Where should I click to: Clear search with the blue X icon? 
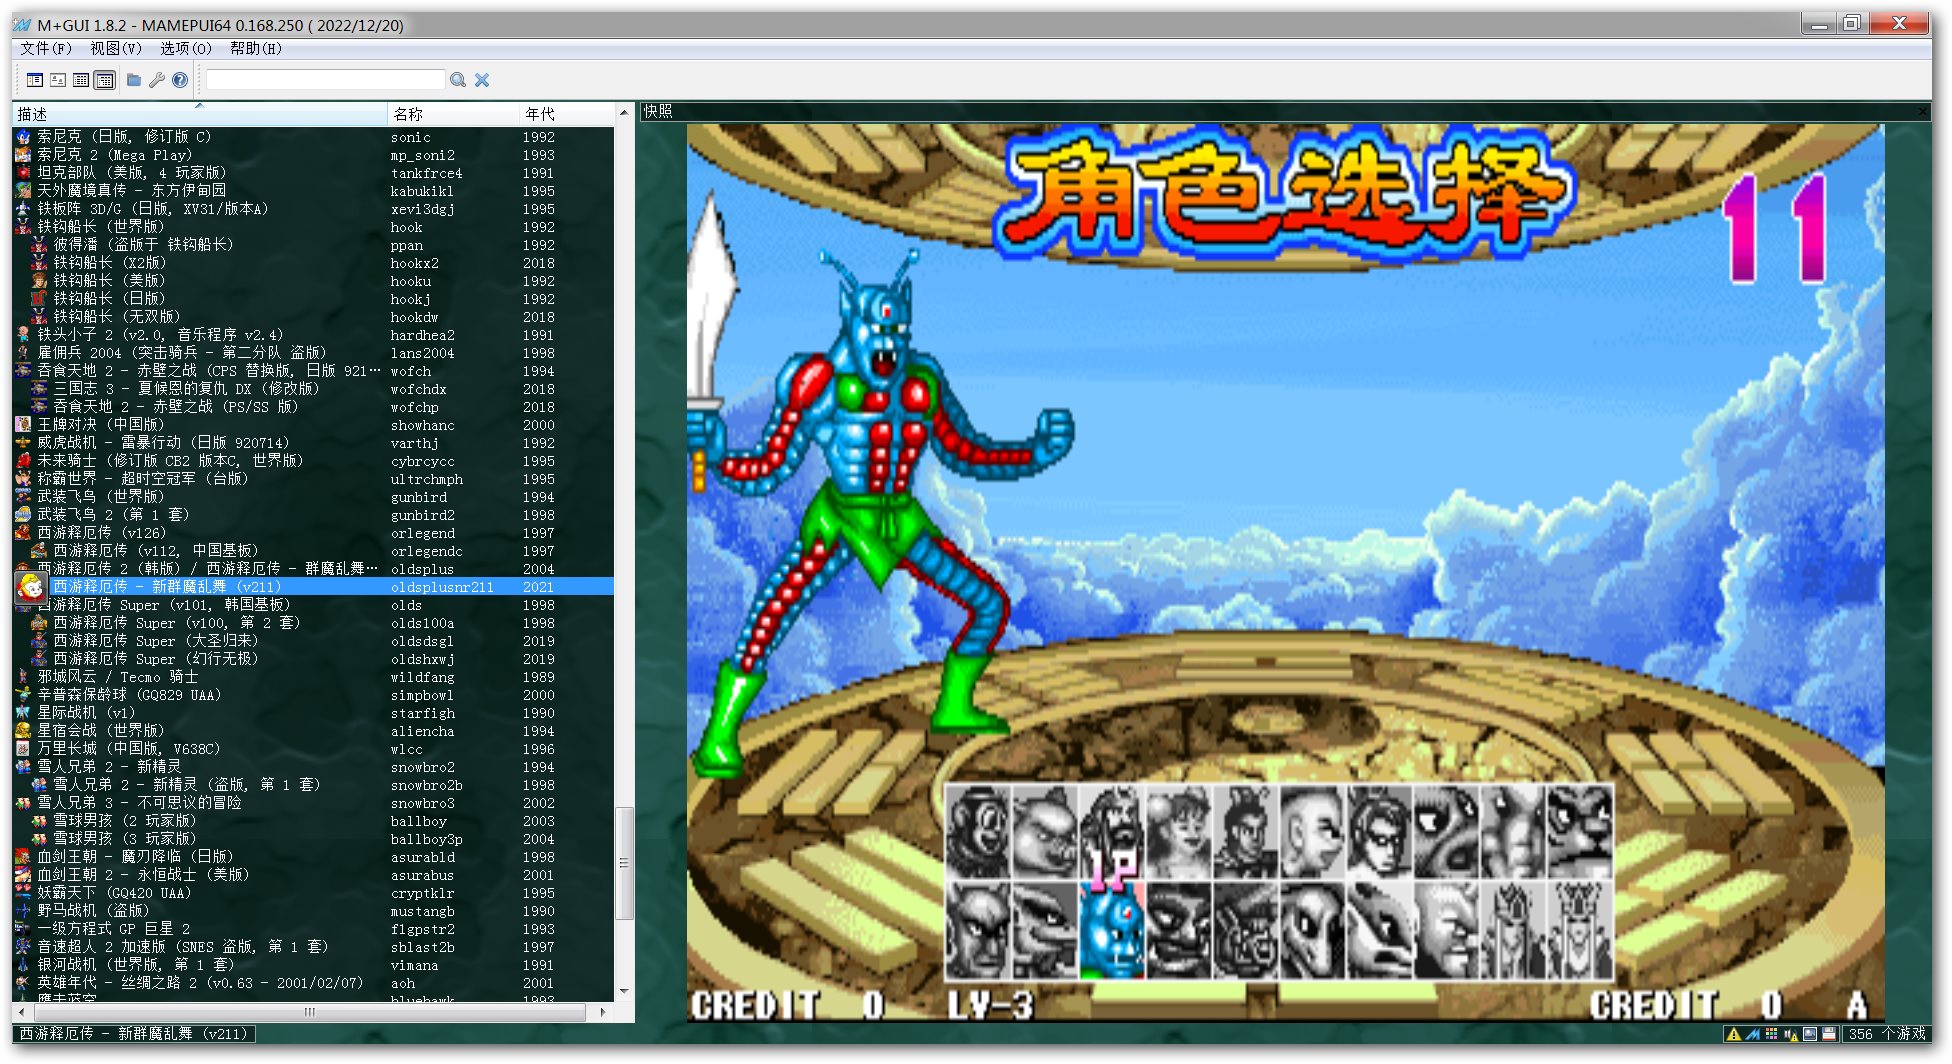[482, 80]
